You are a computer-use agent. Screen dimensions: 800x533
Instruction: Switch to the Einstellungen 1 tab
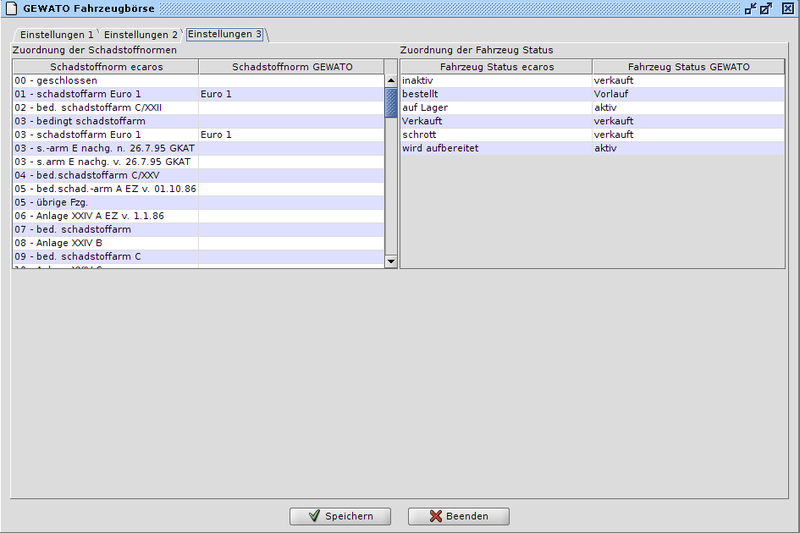56,34
